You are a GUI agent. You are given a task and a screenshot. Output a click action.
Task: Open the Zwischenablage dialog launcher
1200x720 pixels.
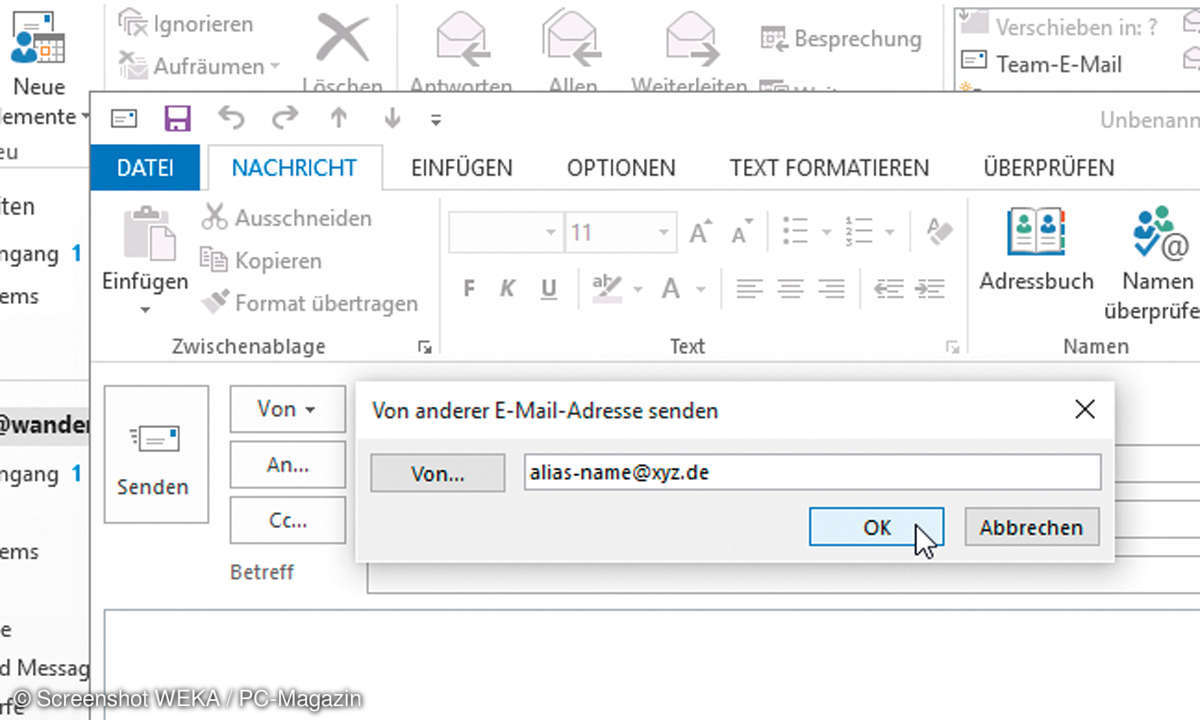(x=425, y=347)
